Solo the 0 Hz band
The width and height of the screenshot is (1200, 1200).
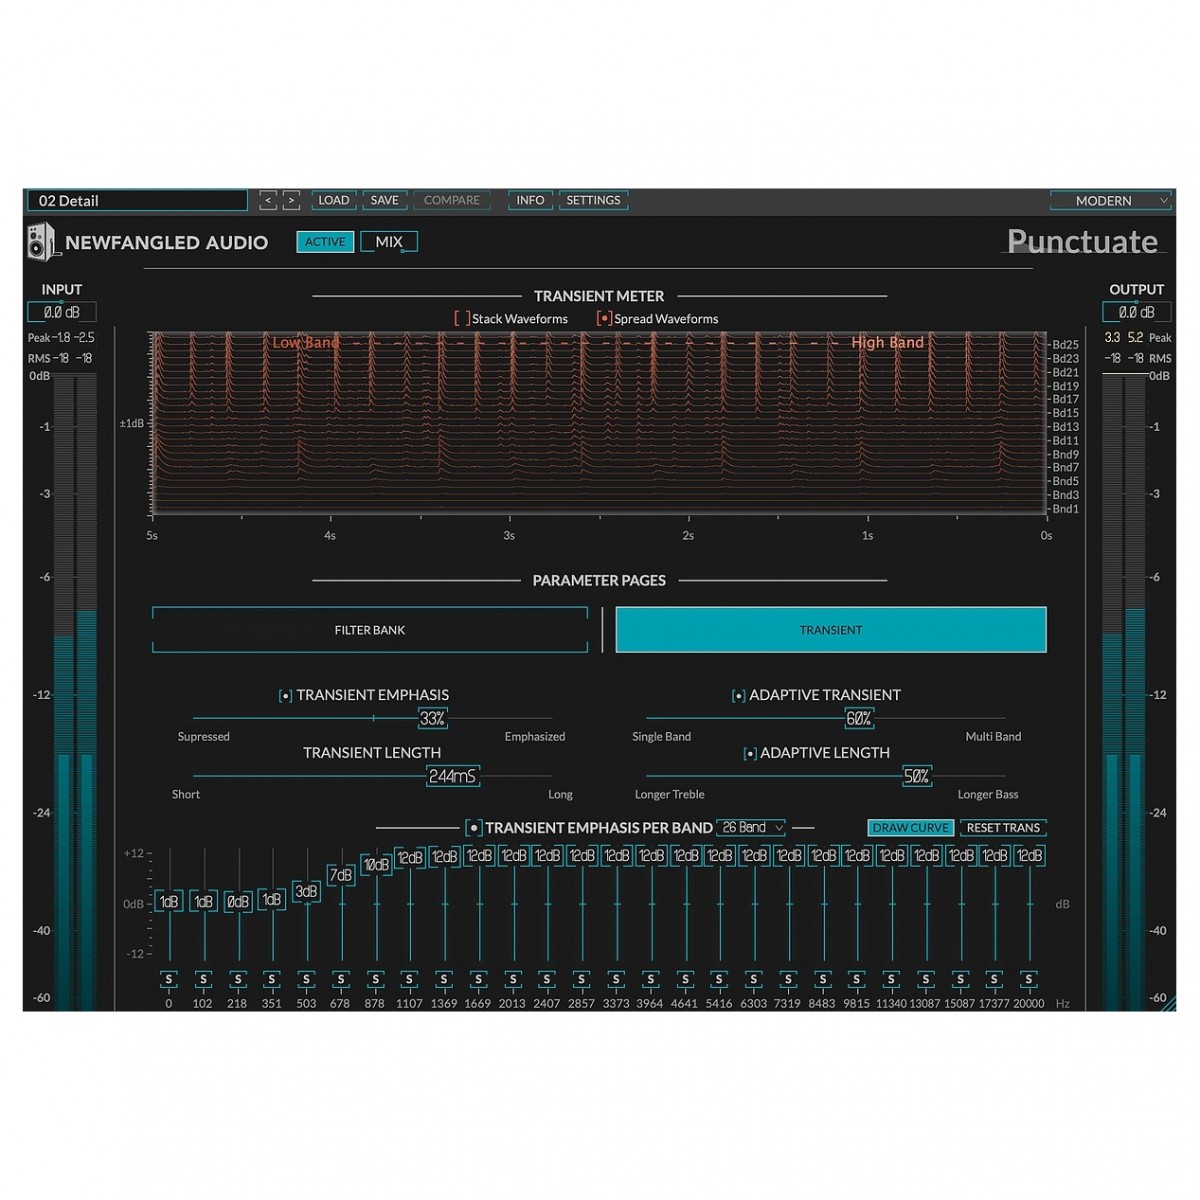pos(169,979)
